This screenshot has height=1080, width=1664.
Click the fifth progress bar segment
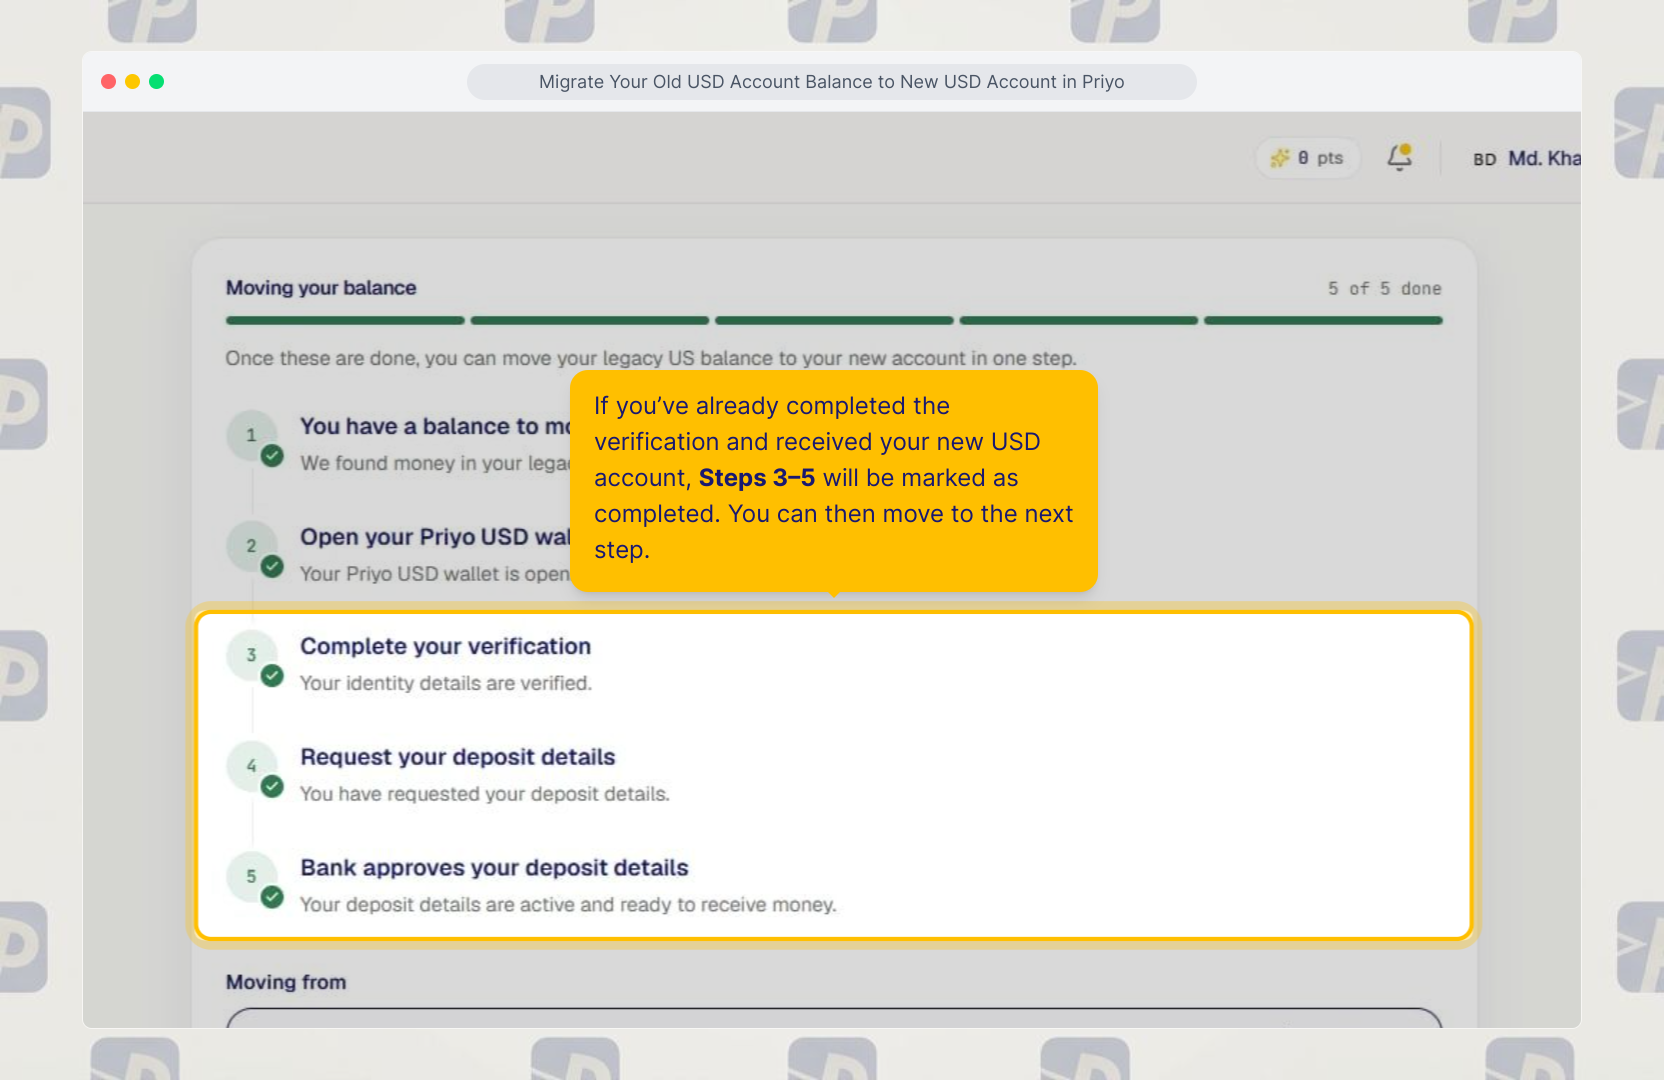1323,321
